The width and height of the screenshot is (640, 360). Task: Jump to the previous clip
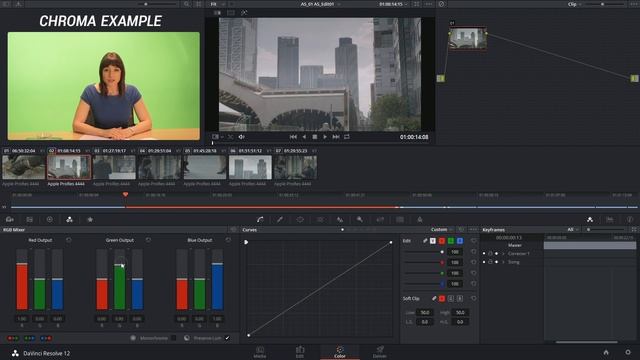[x=293, y=137]
